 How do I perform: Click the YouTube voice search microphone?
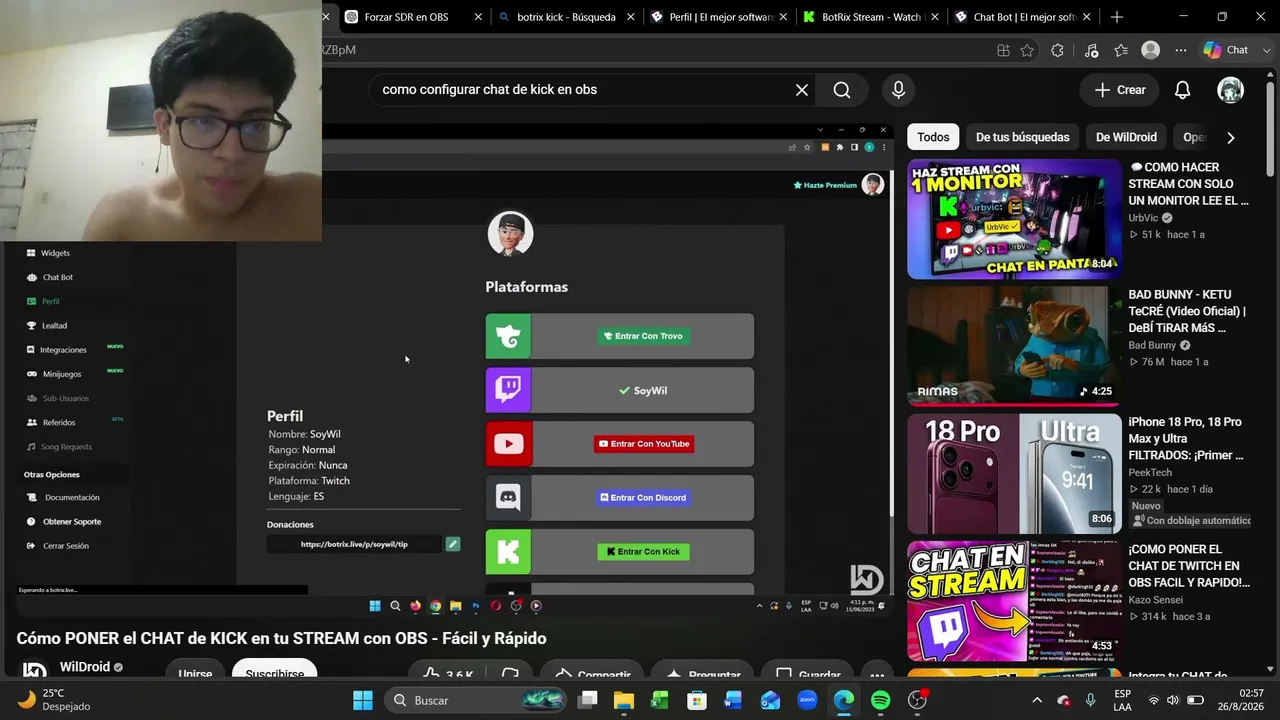click(898, 90)
